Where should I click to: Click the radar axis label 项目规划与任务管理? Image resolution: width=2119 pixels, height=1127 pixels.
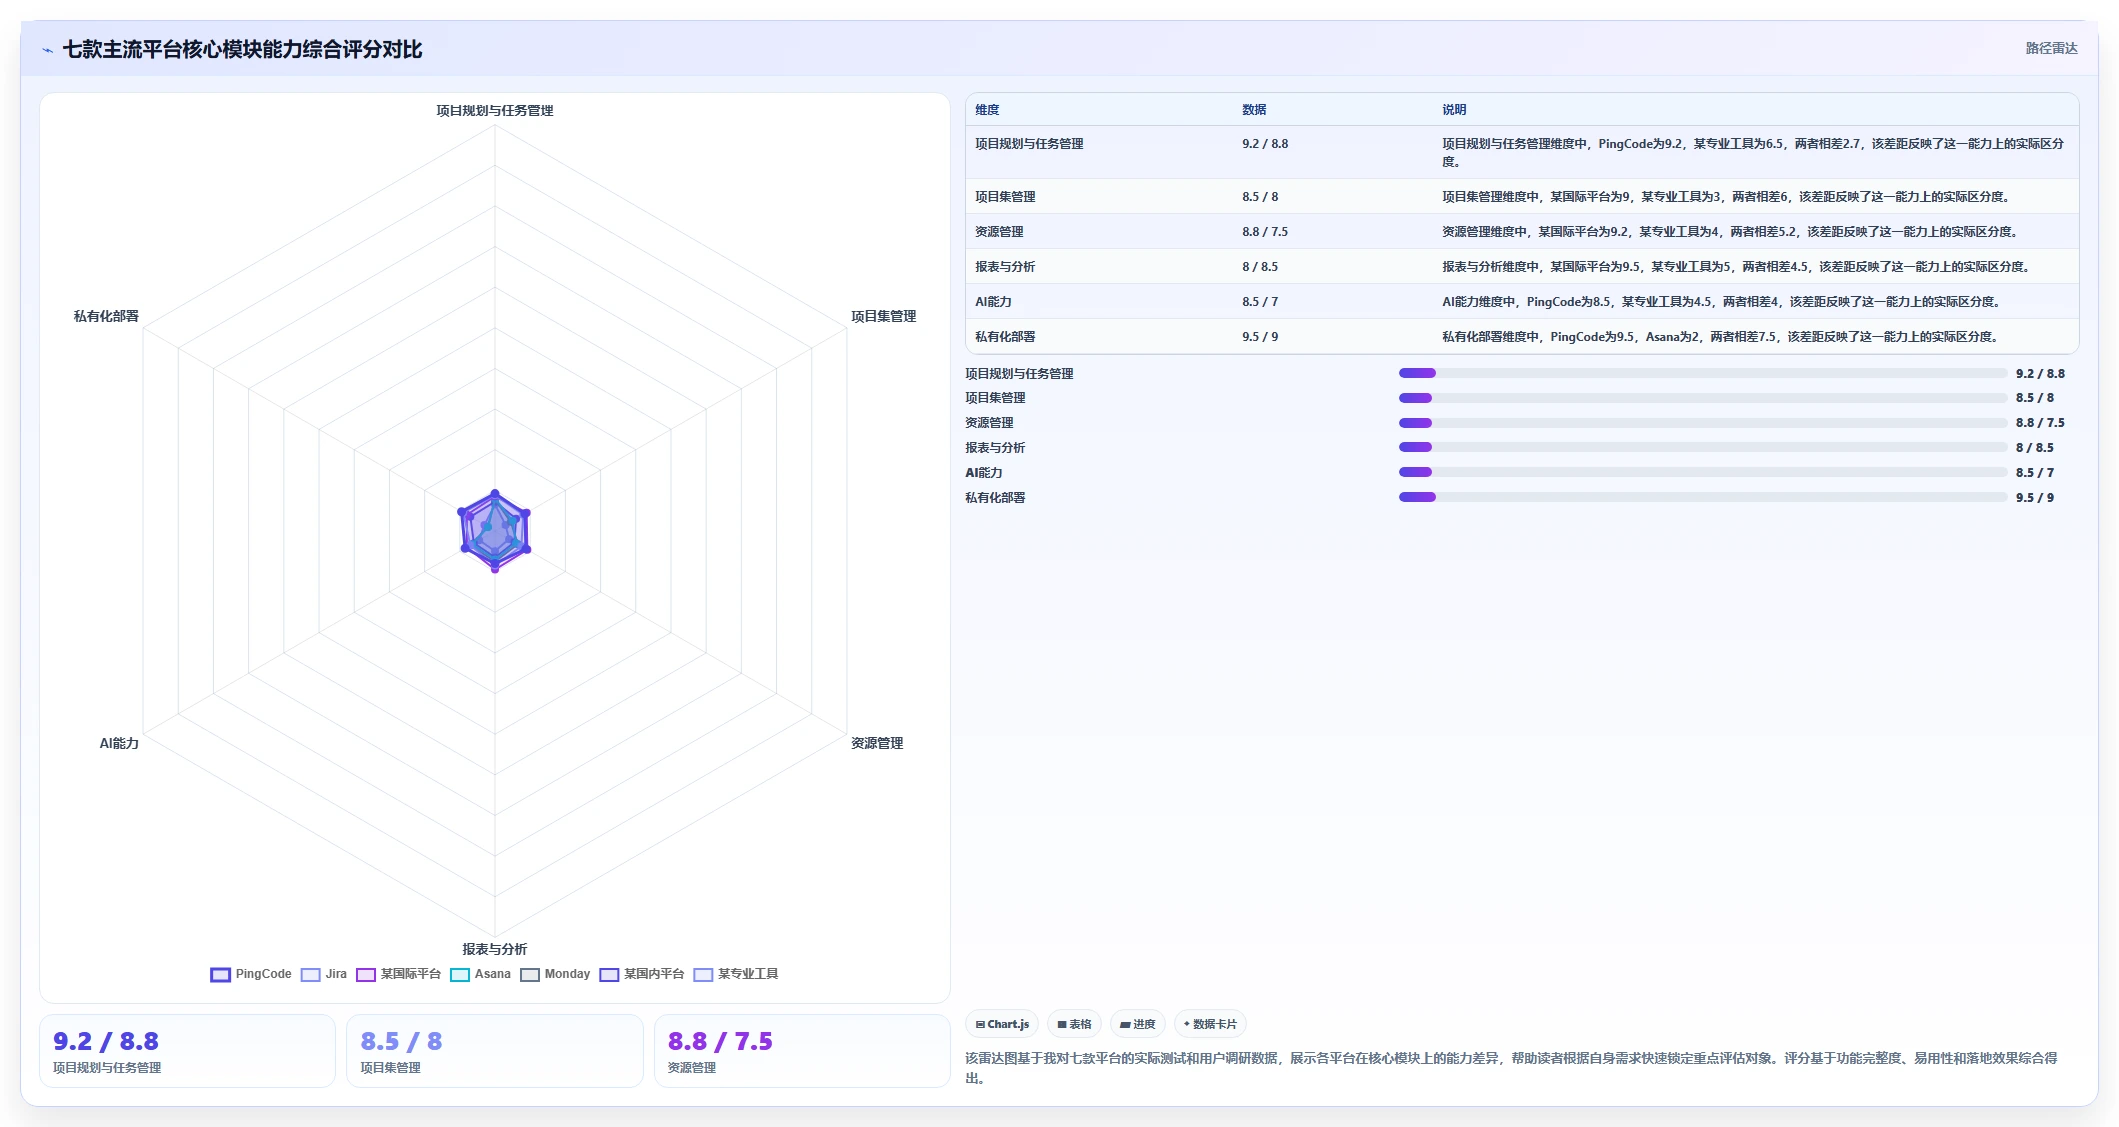pos(494,111)
